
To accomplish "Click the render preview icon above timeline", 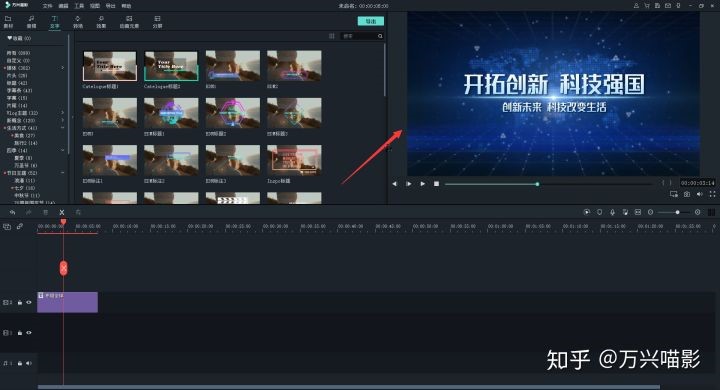I will click(586, 212).
